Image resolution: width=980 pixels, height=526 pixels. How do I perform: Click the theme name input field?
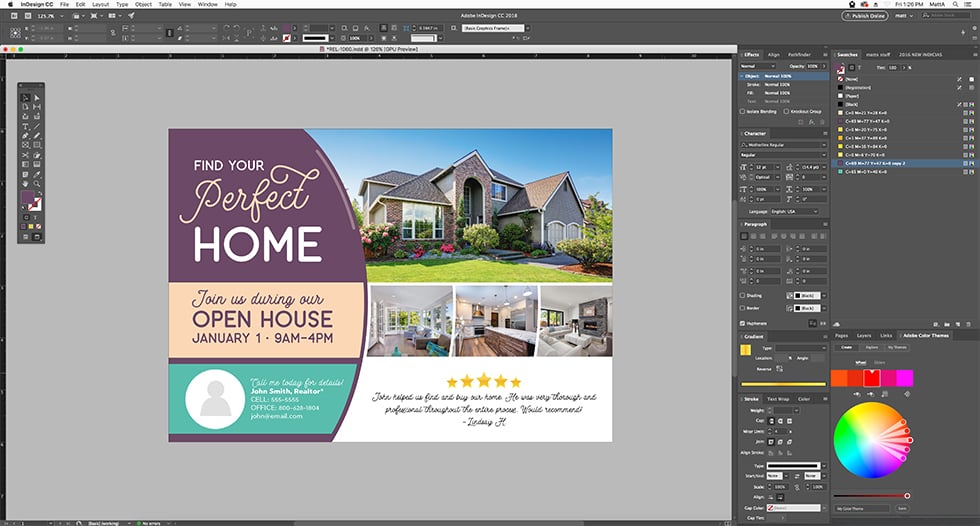coord(862,509)
